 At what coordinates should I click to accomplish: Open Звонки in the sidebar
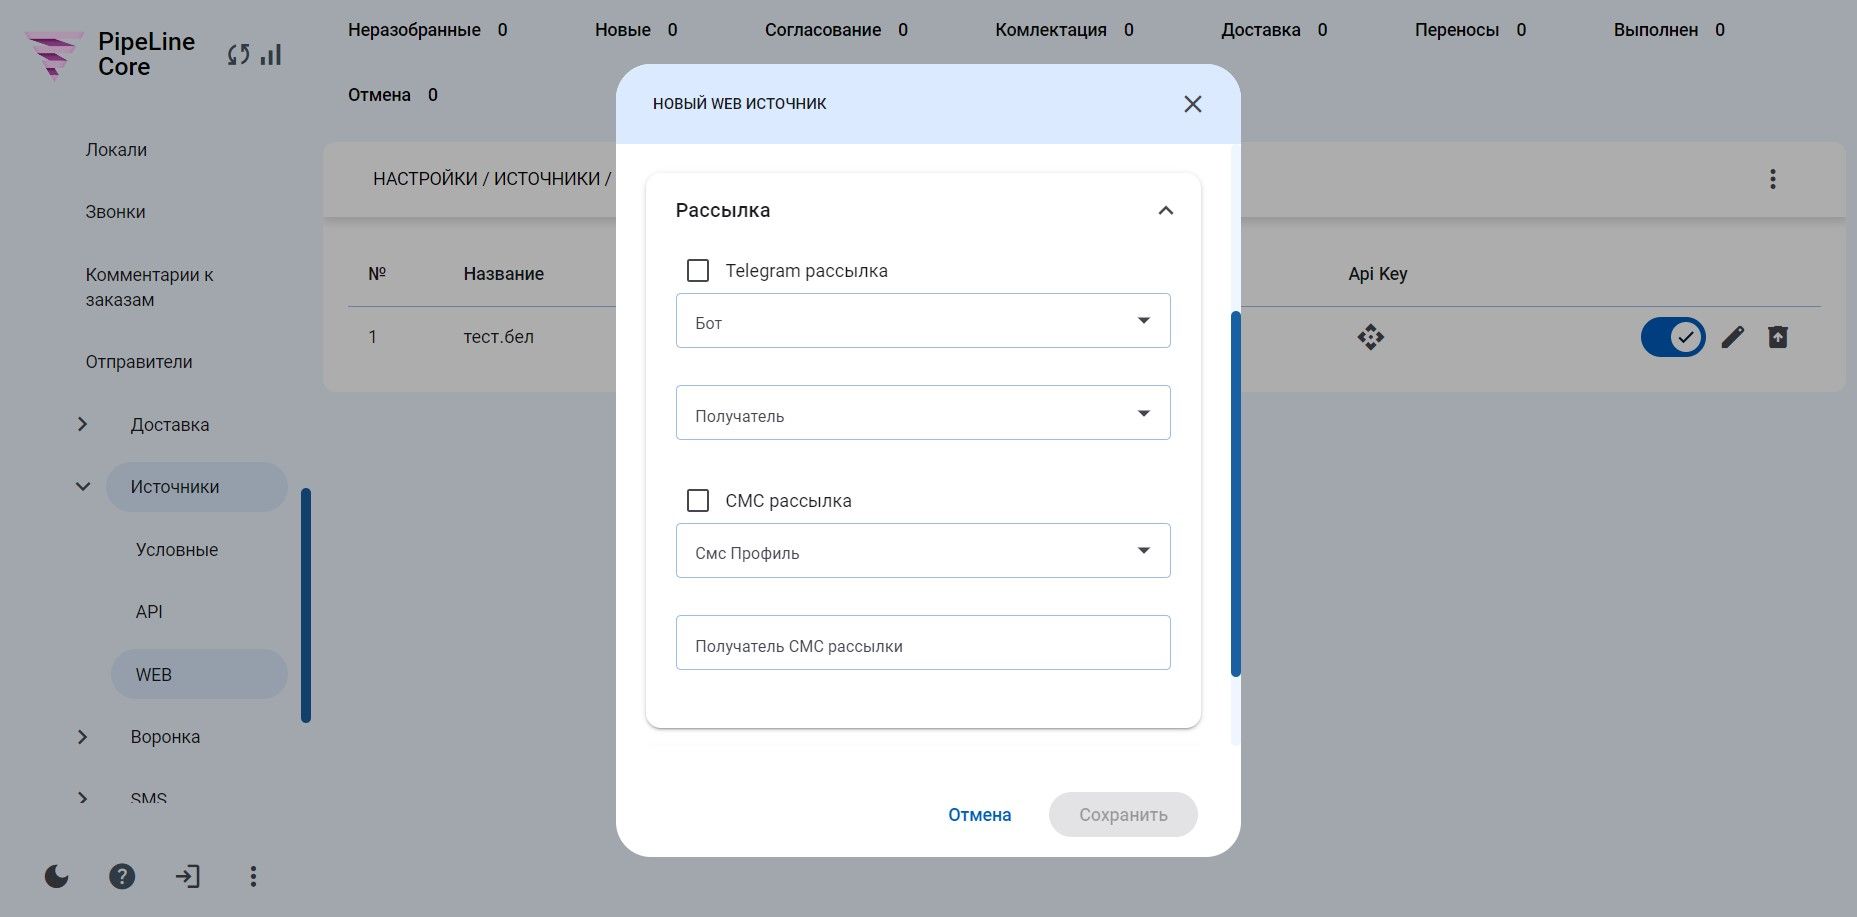pyautogui.click(x=115, y=212)
